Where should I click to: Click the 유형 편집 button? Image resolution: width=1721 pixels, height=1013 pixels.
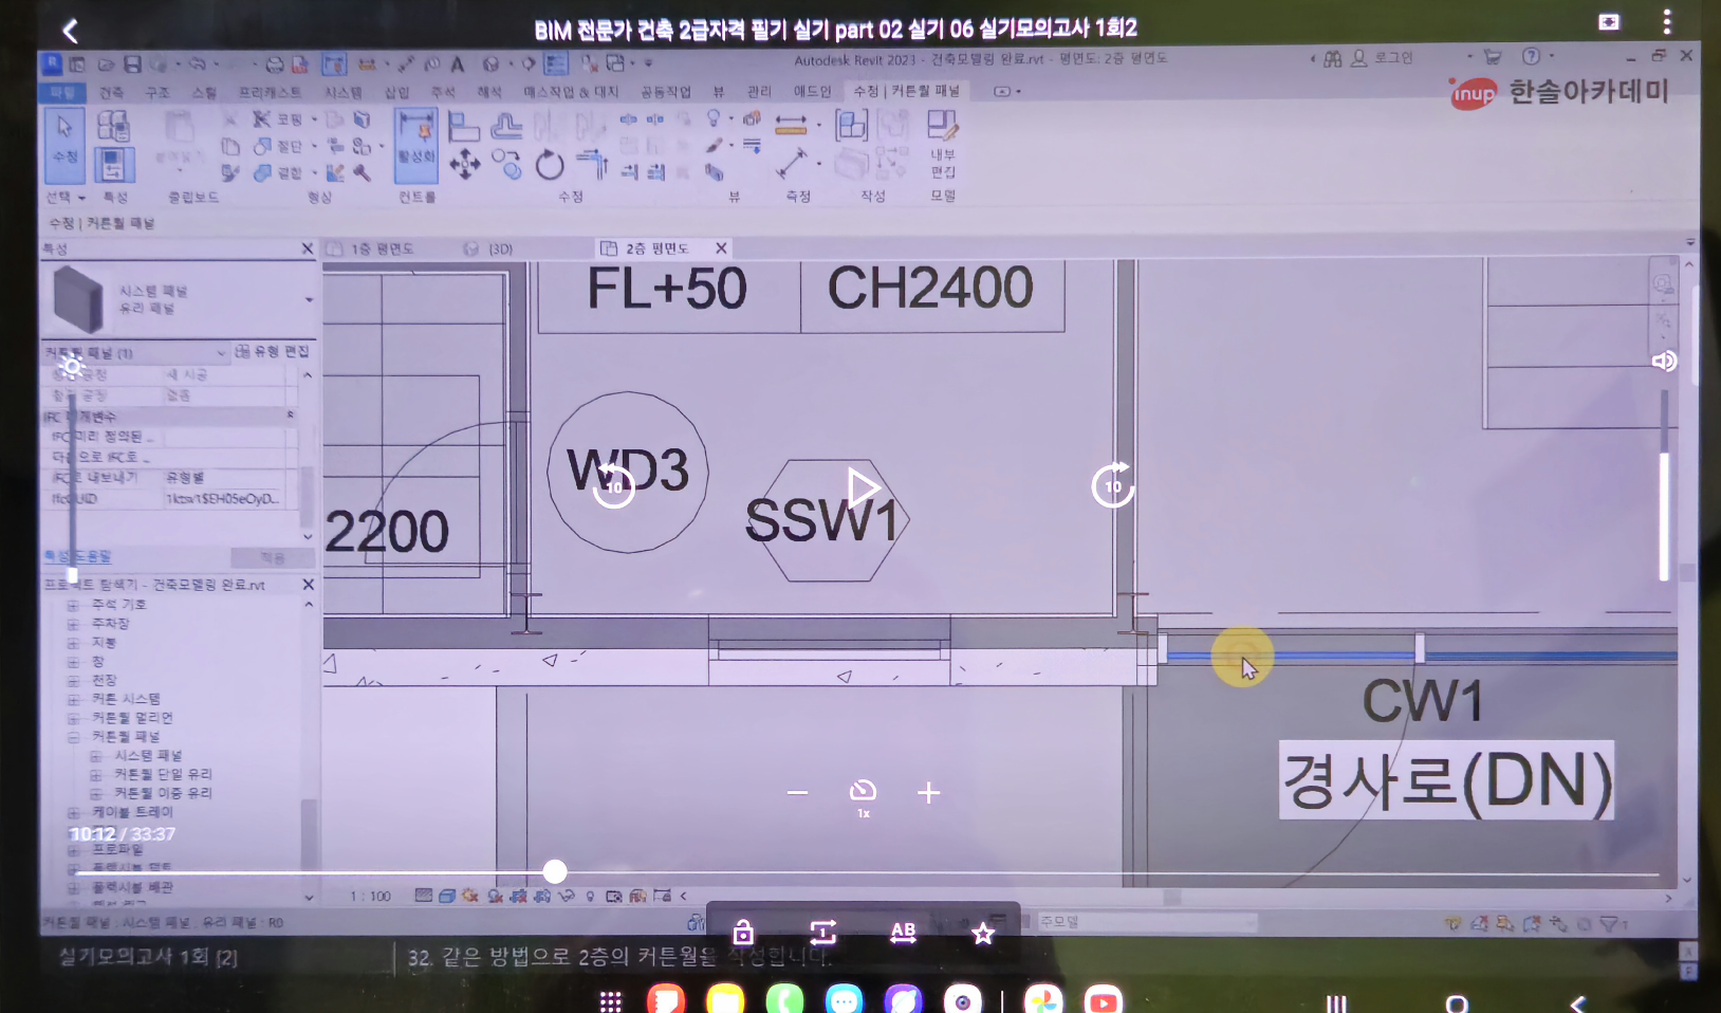[273, 352]
